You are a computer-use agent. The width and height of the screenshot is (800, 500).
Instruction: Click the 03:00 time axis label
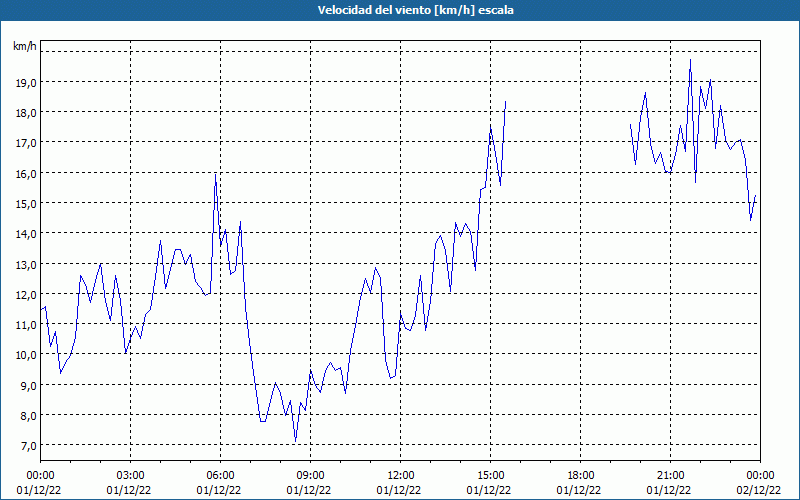coord(131,476)
